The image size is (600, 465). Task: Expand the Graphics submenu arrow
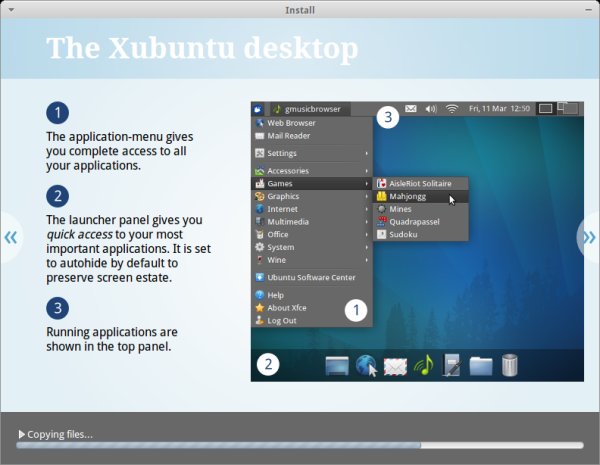pyautogui.click(x=367, y=196)
